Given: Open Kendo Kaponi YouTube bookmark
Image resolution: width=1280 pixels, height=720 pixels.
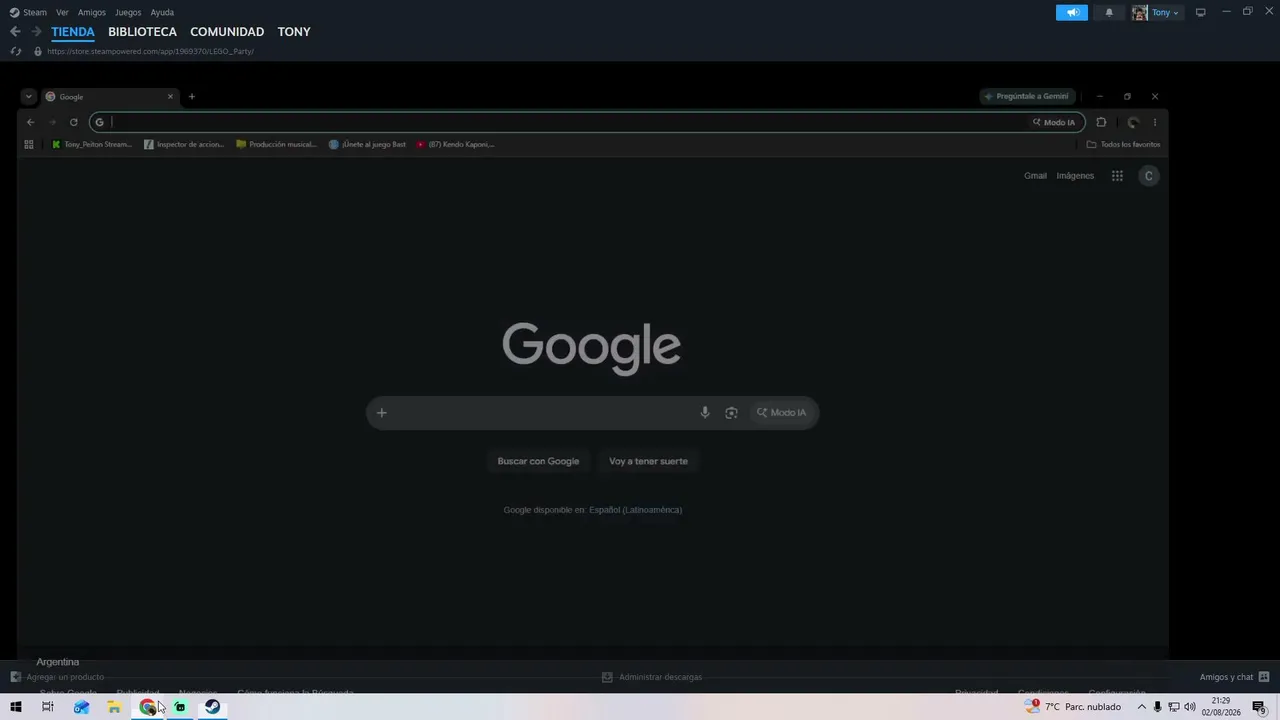Looking at the screenshot, I should [x=455, y=144].
